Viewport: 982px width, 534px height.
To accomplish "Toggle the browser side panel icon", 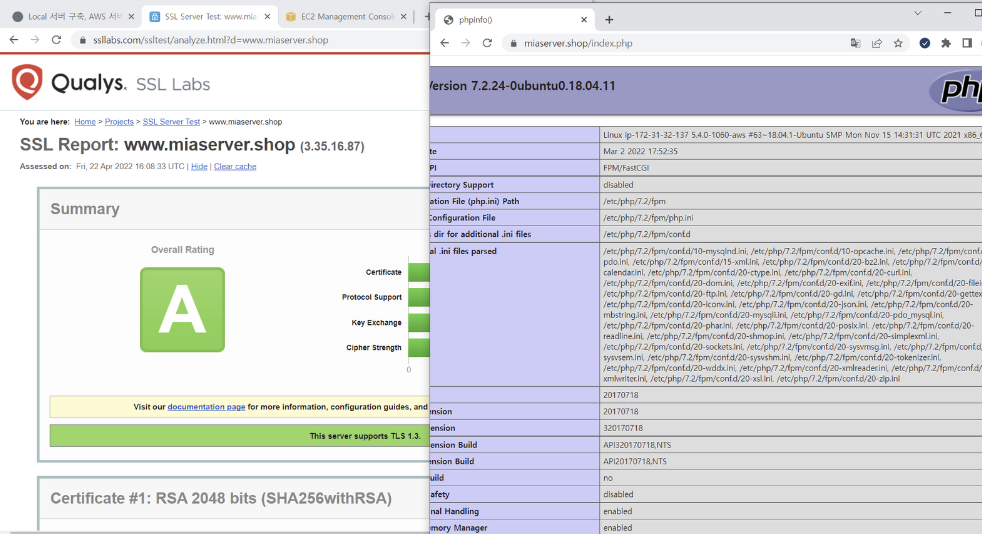I will click(967, 43).
